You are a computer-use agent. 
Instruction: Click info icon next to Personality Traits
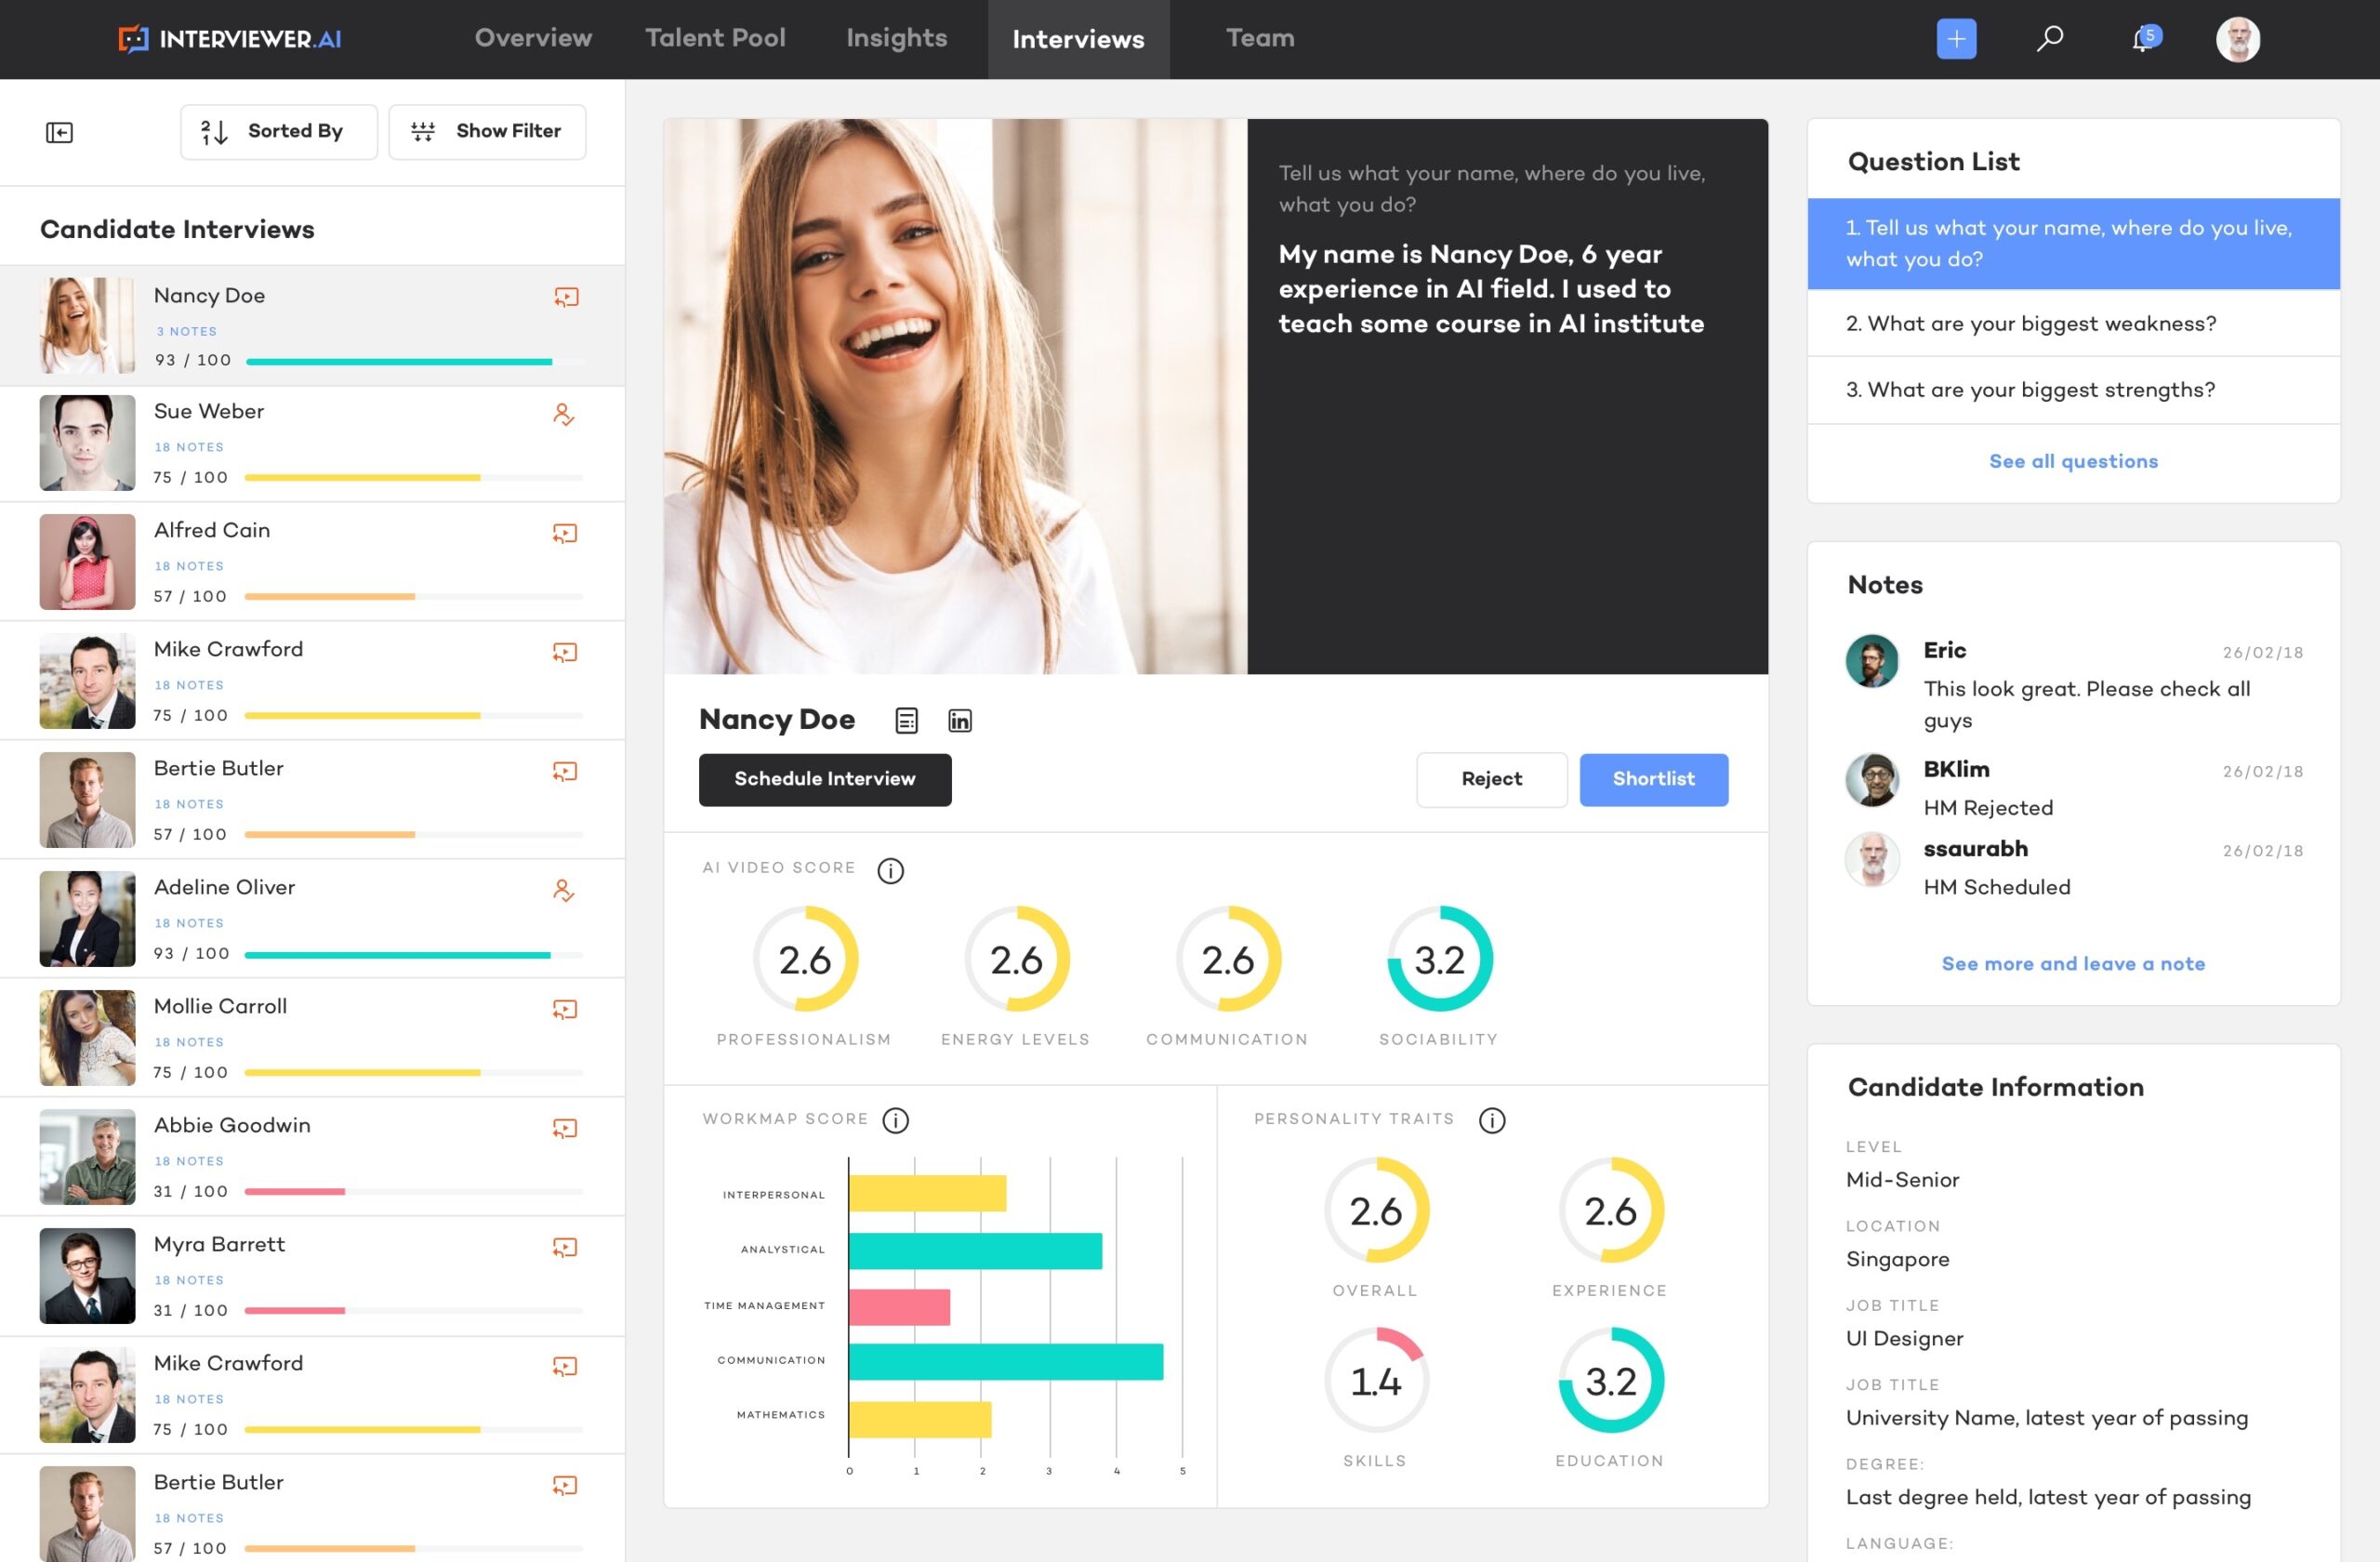tap(1491, 1121)
